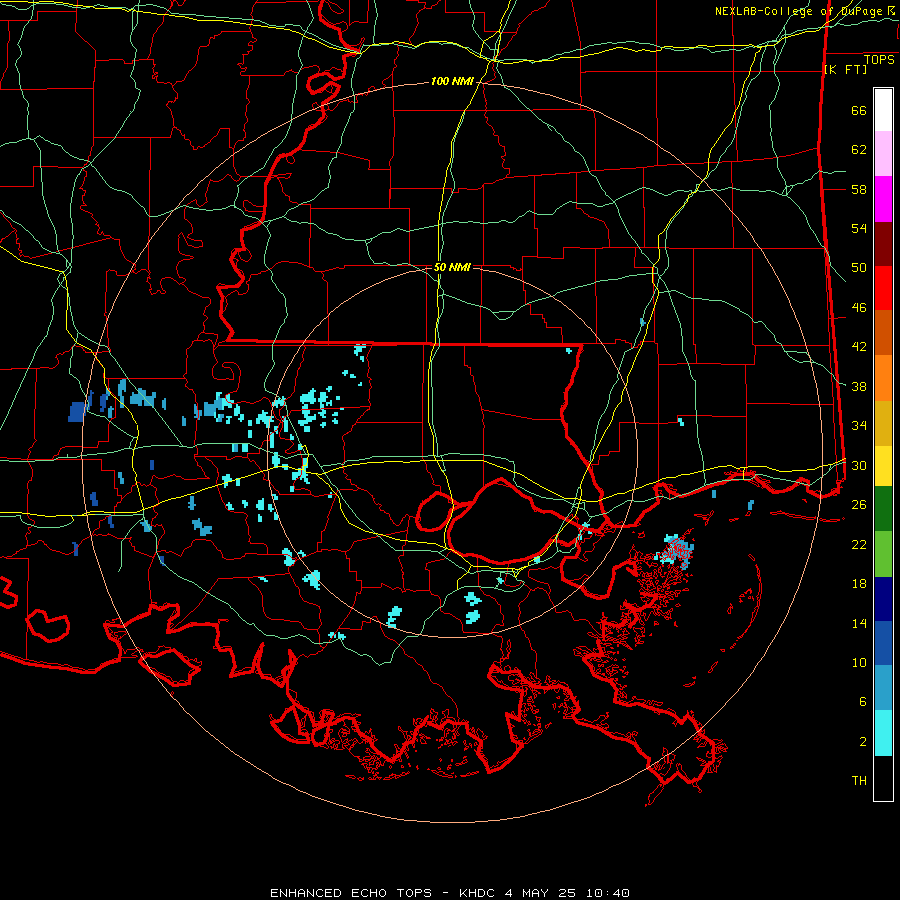Click the legend value '26'
Image resolution: width=900 pixels, height=900 pixels.
click(x=859, y=505)
